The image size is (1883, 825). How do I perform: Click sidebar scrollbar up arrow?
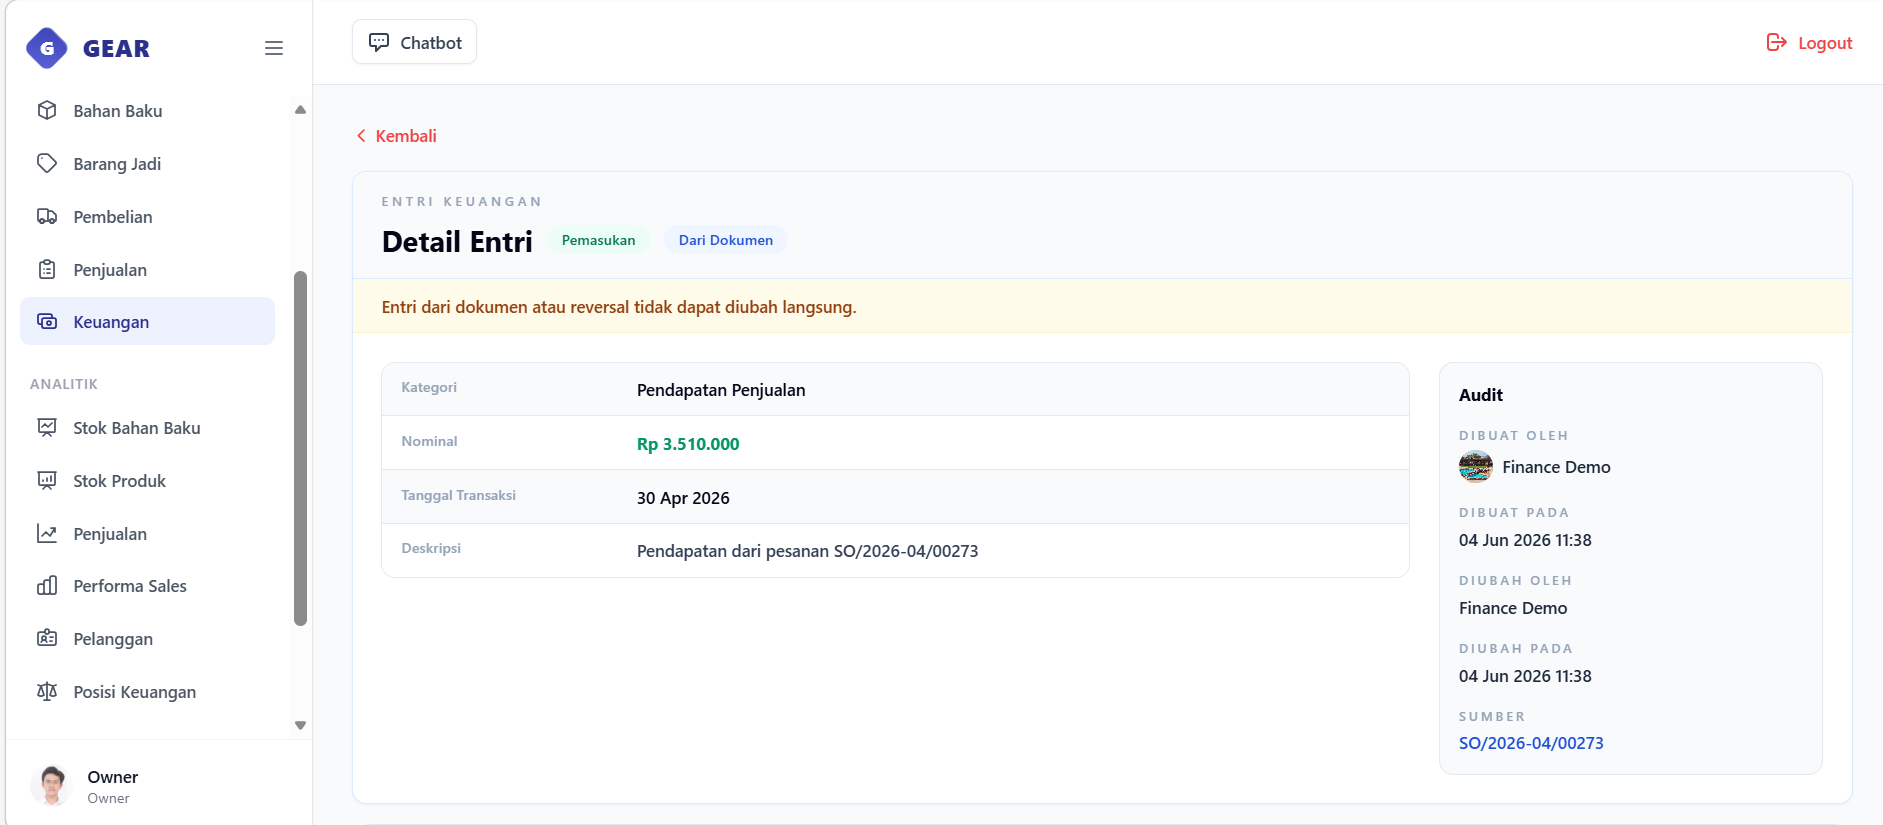pyautogui.click(x=300, y=110)
